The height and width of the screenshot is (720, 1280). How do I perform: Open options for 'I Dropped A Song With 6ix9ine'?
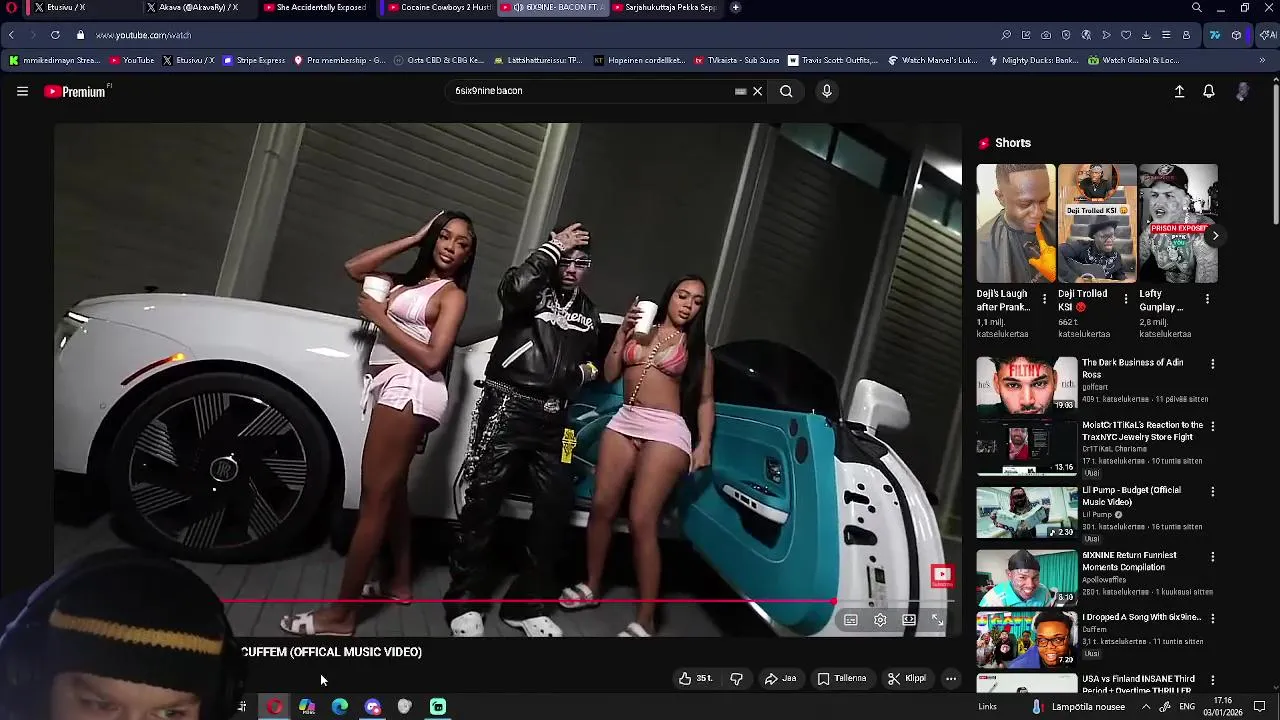tap(1213, 619)
